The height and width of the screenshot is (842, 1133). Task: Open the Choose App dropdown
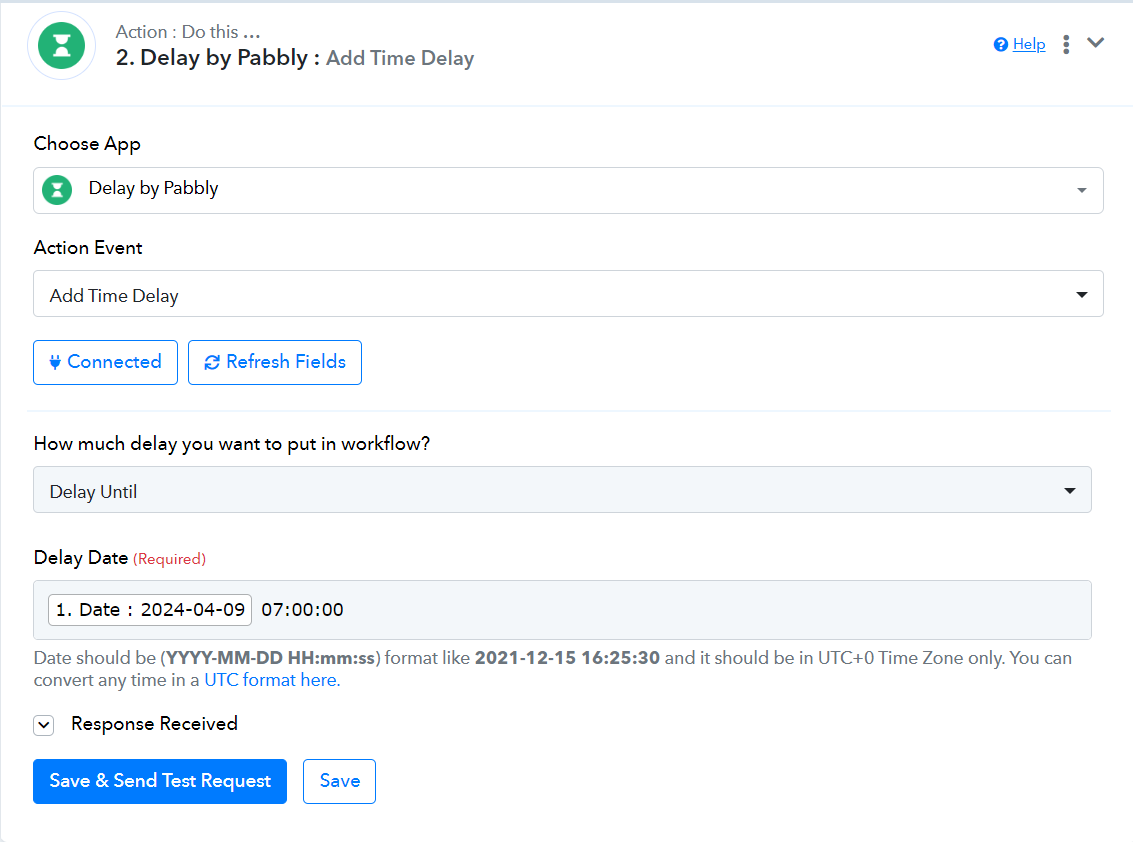568,190
